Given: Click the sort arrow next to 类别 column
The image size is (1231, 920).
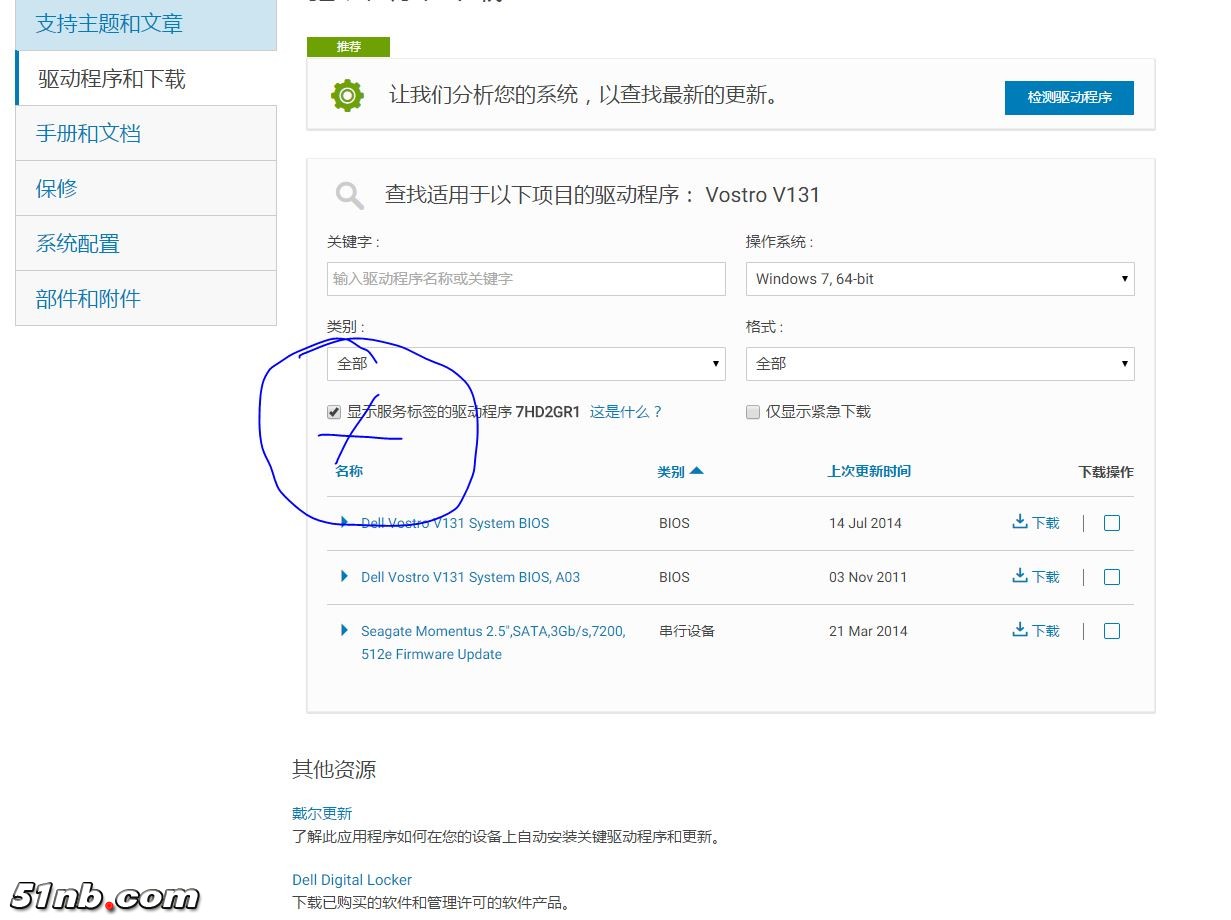Looking at the screenshot, I should point(697,471).
